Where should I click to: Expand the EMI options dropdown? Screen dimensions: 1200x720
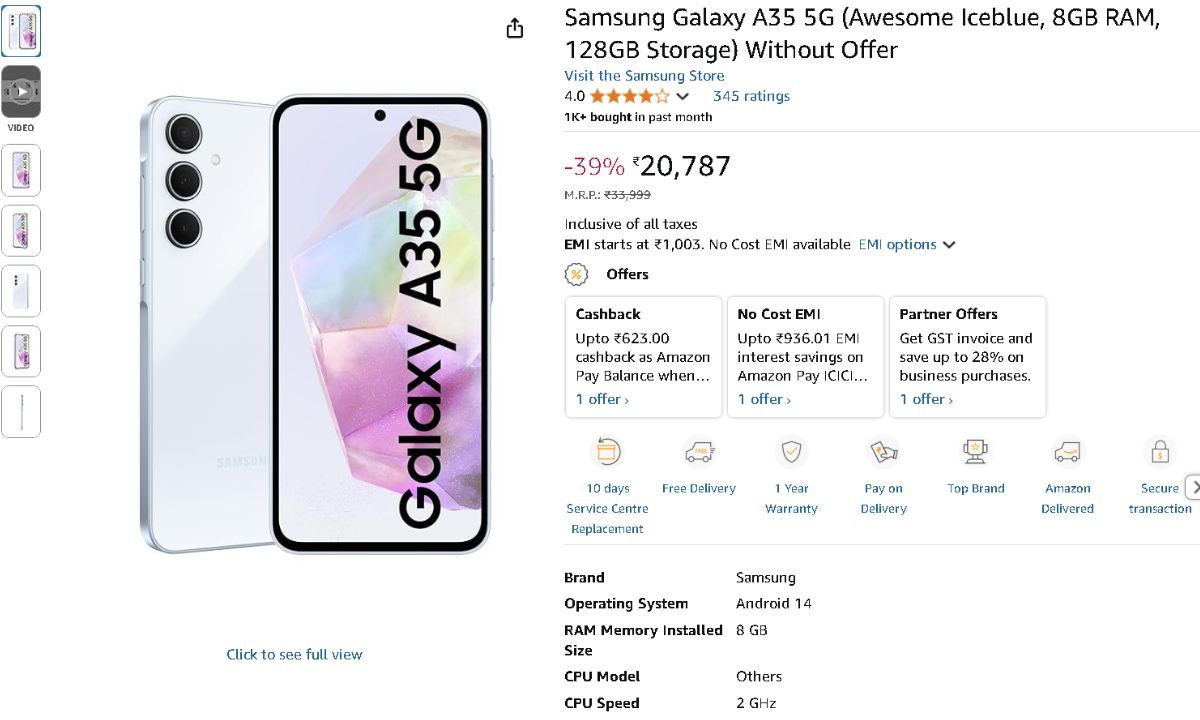tap(907, 245)
